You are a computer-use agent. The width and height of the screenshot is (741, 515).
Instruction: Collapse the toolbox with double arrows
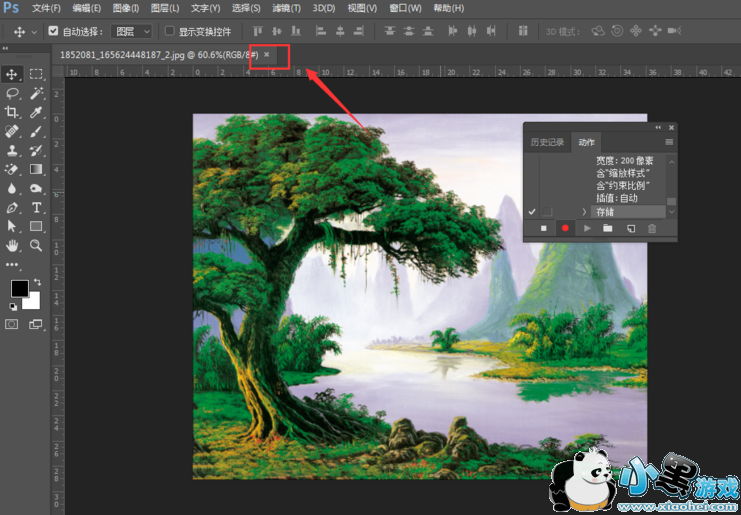(5, 48)
